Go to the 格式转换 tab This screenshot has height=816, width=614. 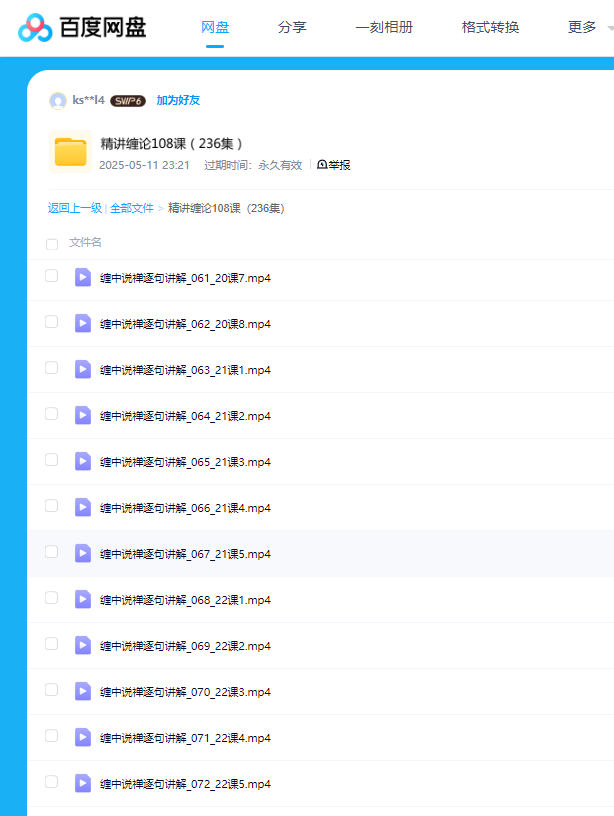pyautogui.click(x=490, y=28)
